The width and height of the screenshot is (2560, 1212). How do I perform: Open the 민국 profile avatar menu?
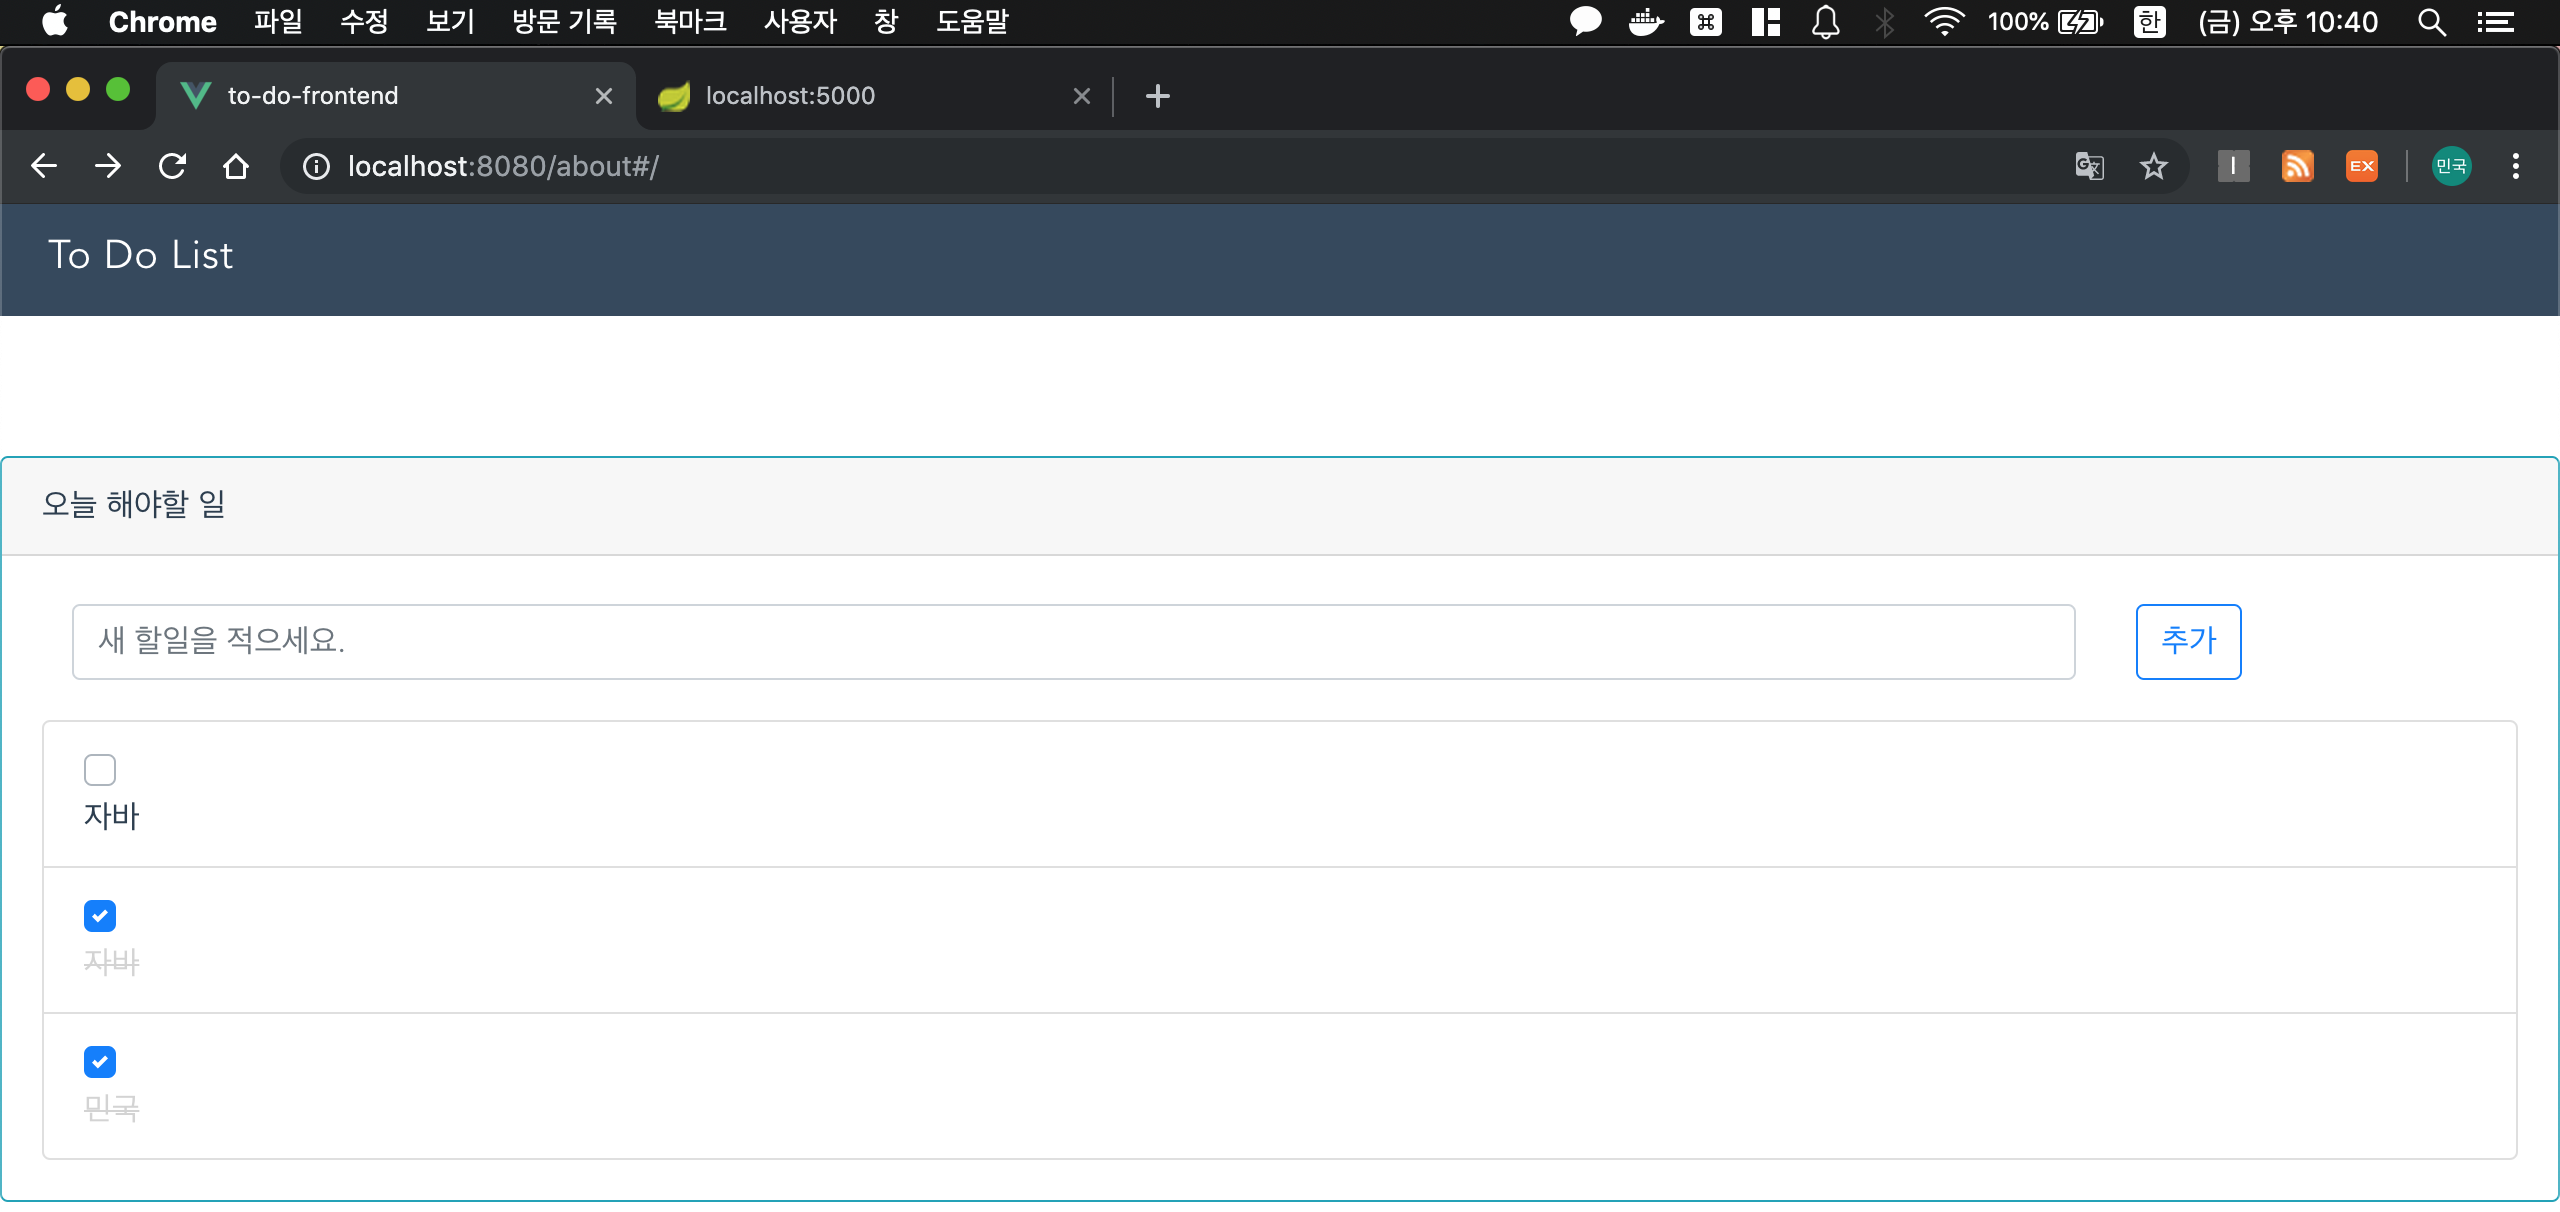(2451, 166)
